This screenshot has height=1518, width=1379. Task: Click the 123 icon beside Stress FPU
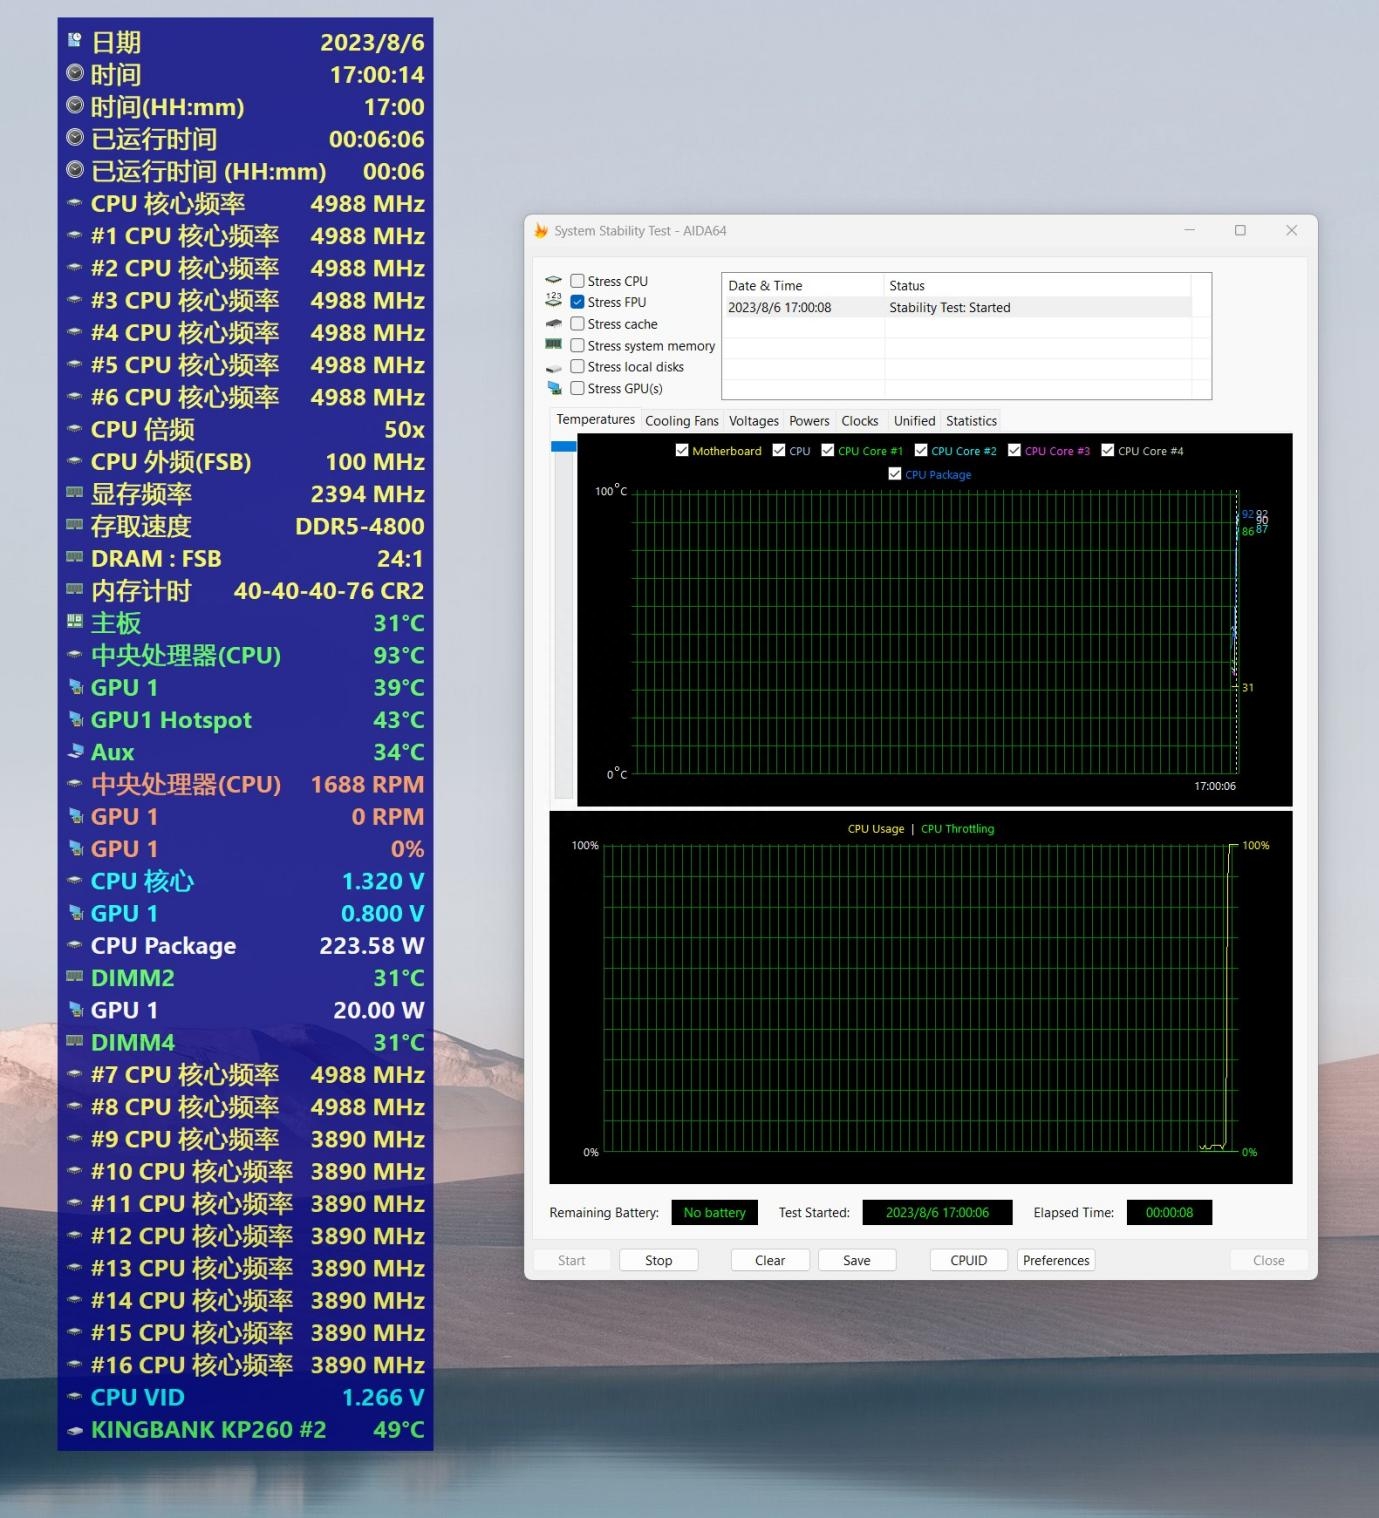coord(554,302)
